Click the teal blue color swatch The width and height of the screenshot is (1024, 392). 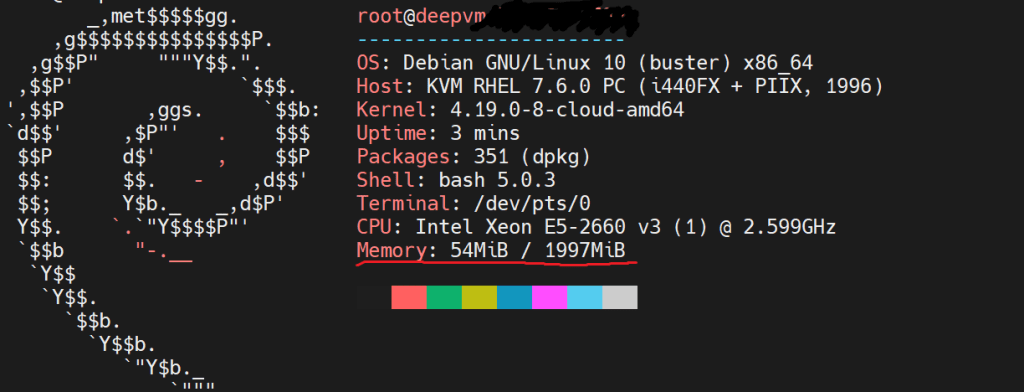pyautogui.click(x=515, y=297)
